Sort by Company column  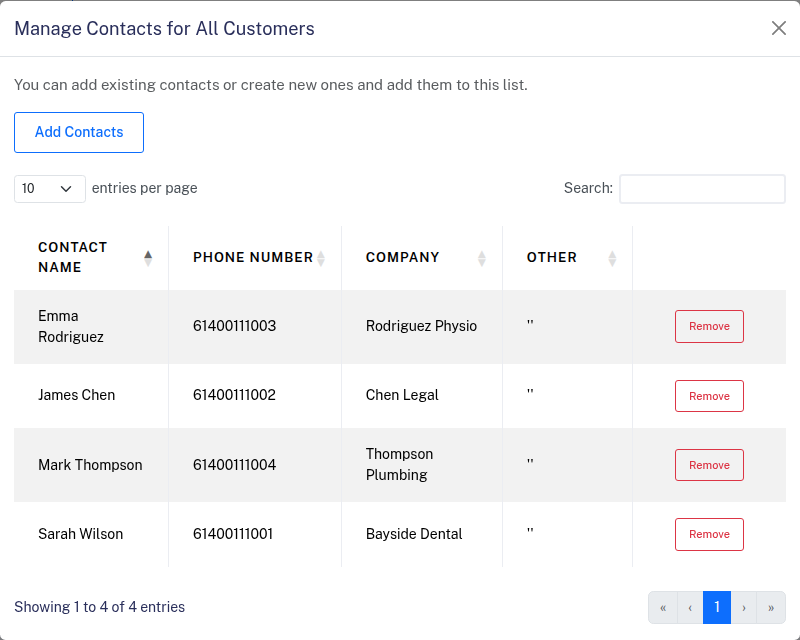(421, 257)
